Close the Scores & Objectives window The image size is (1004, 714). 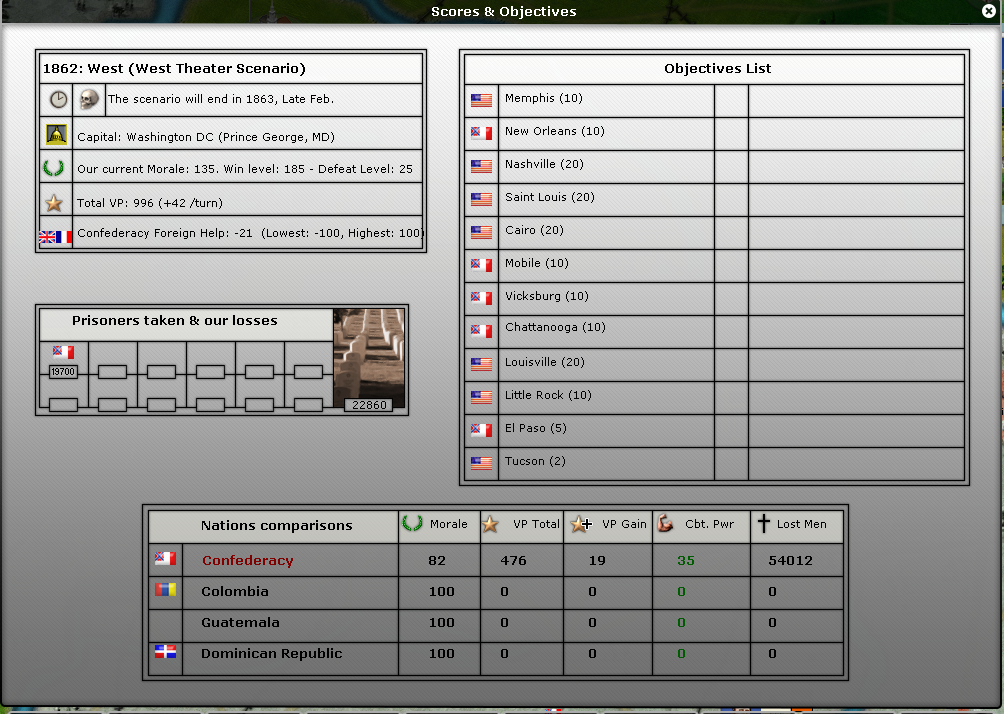point(988,11)
